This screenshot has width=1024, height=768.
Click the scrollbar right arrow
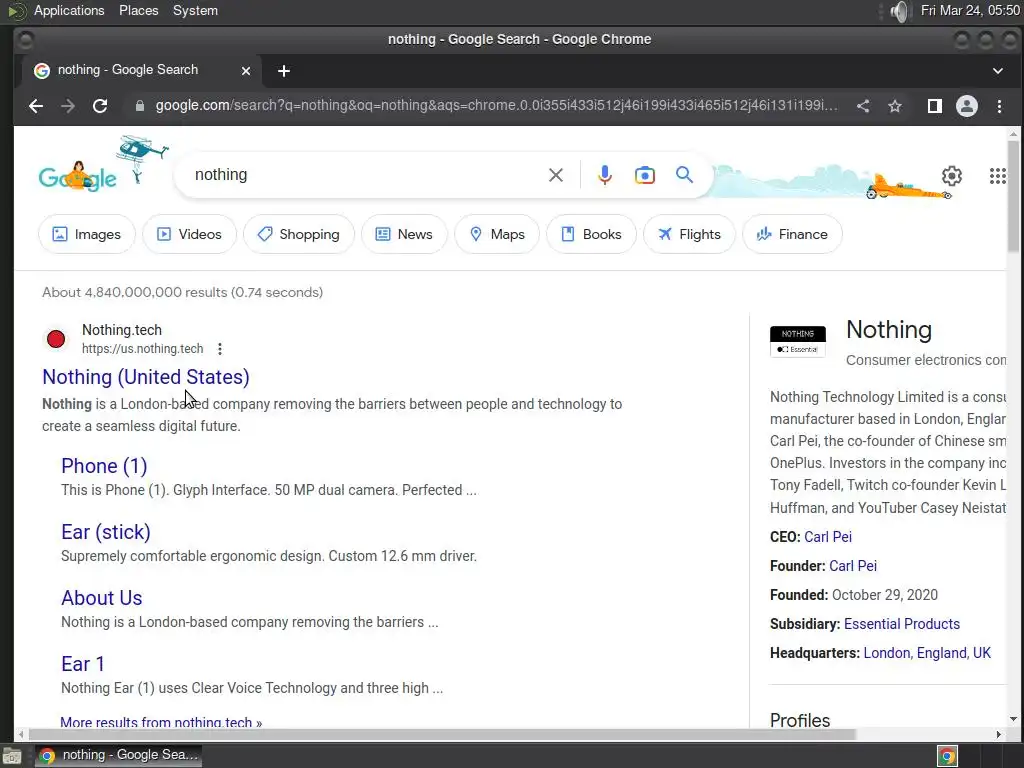click(999, 735)
